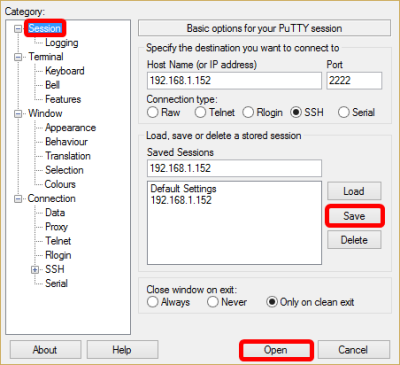Set close window on exit to Always

153,302
